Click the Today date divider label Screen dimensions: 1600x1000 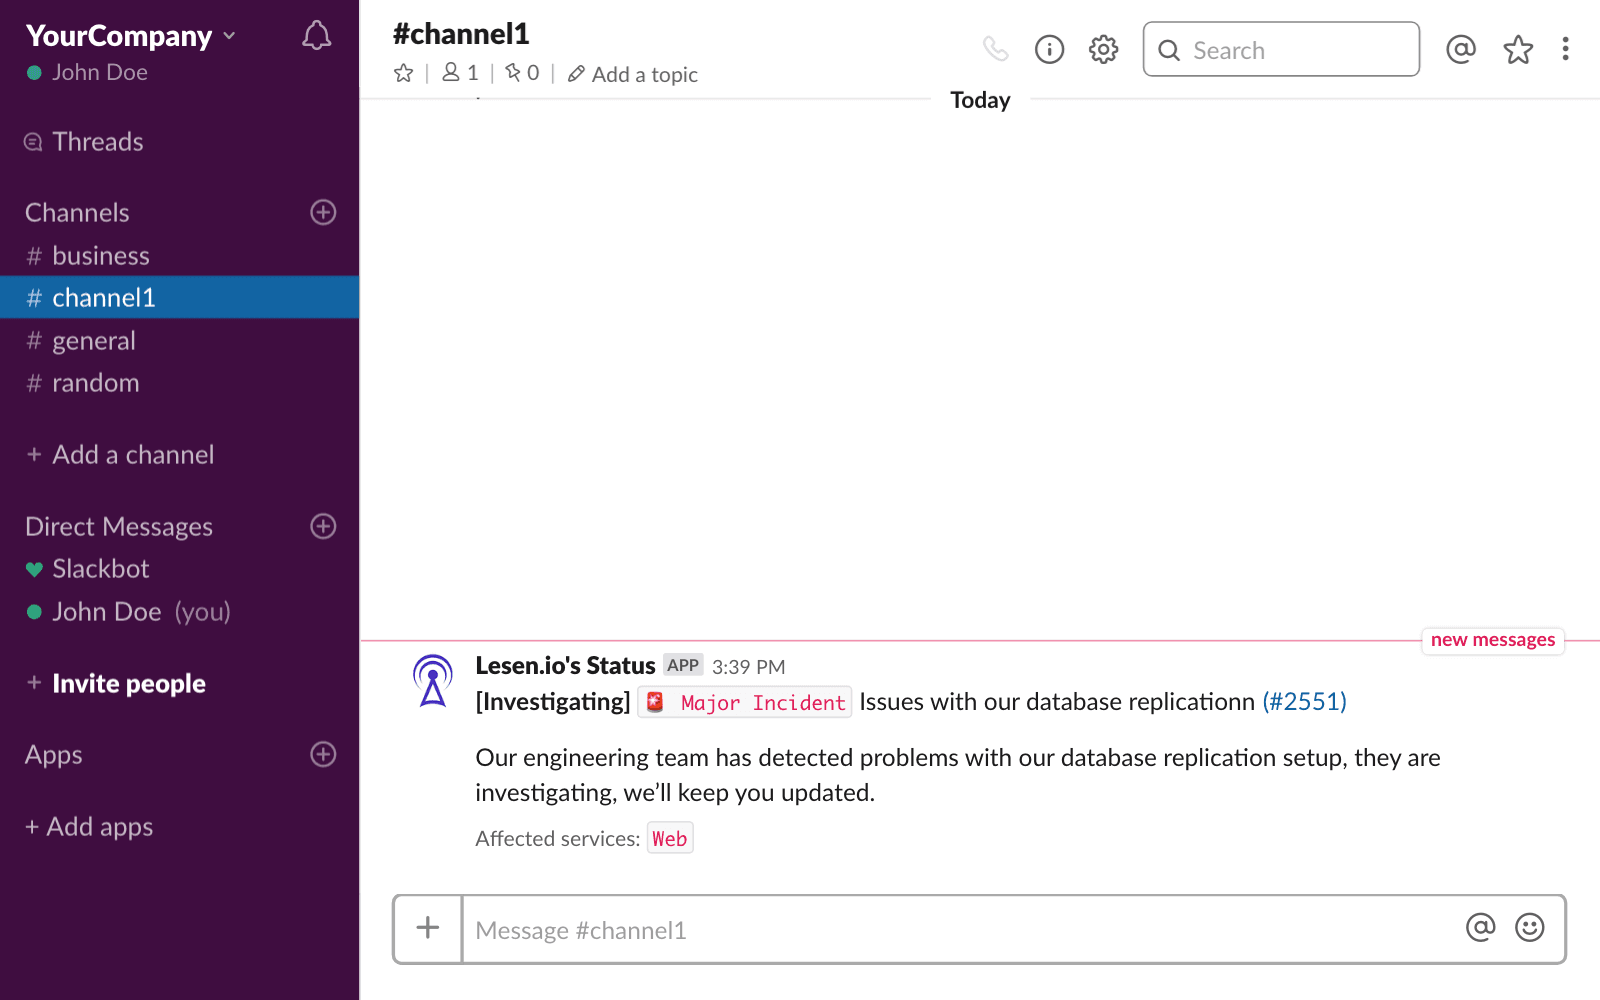coord(980,100)
